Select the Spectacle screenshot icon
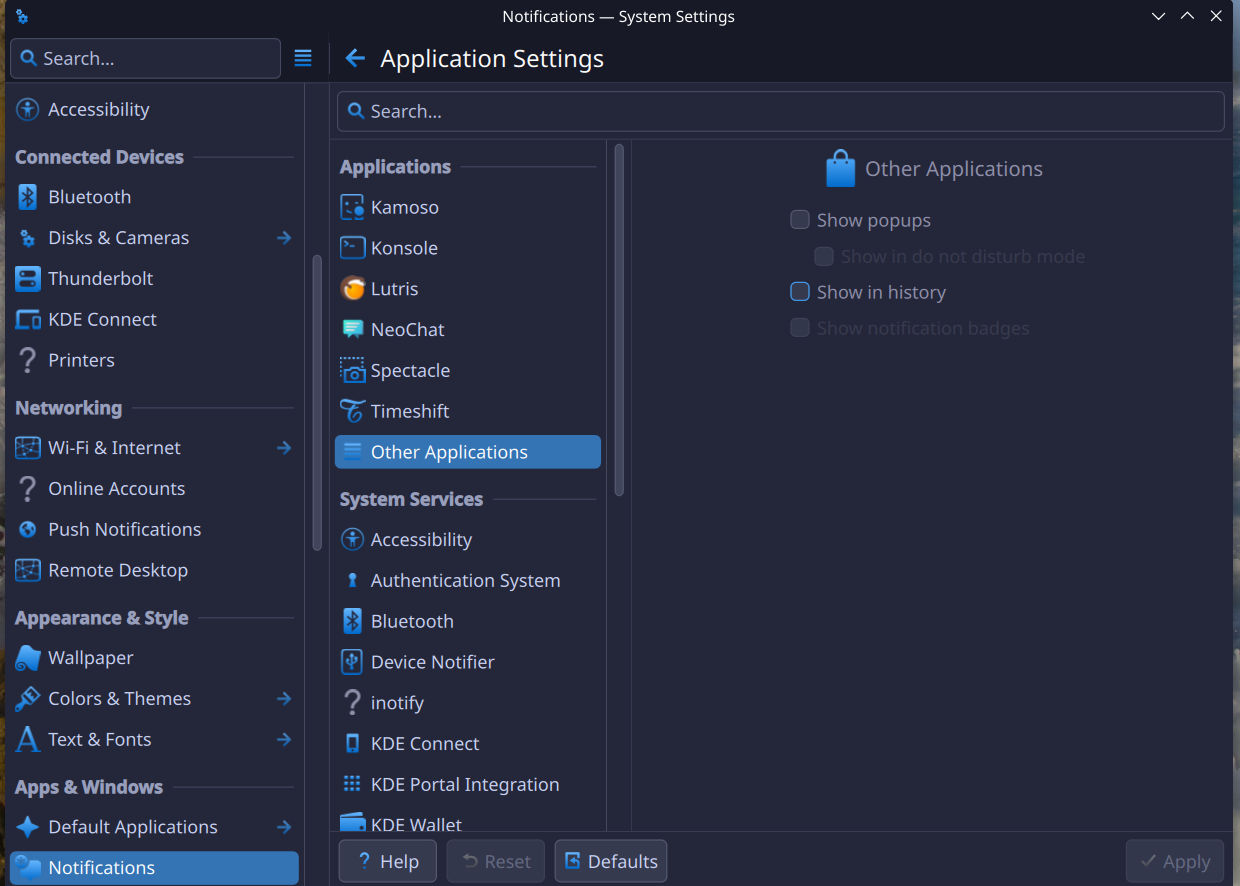This screenshot has height=886, width=1240. pyautogui.click(x=352, y=371)
